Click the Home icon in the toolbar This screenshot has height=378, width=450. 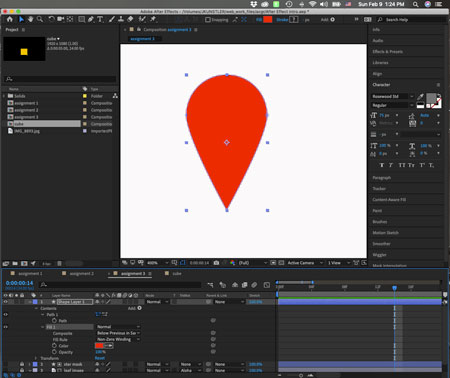(x=10, y=19)
